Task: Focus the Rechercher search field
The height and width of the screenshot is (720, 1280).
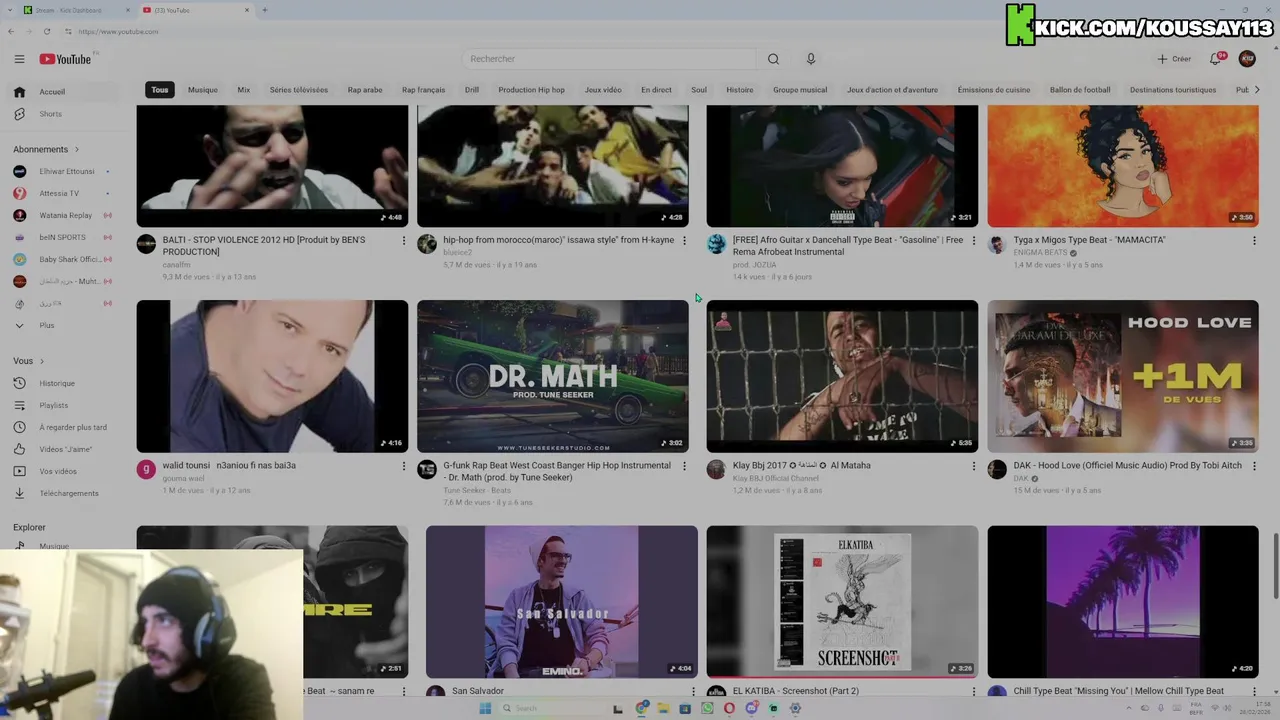Action: point(608,59)
